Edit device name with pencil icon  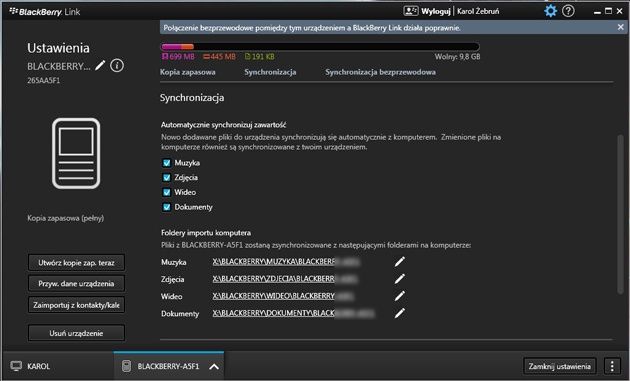100,66
